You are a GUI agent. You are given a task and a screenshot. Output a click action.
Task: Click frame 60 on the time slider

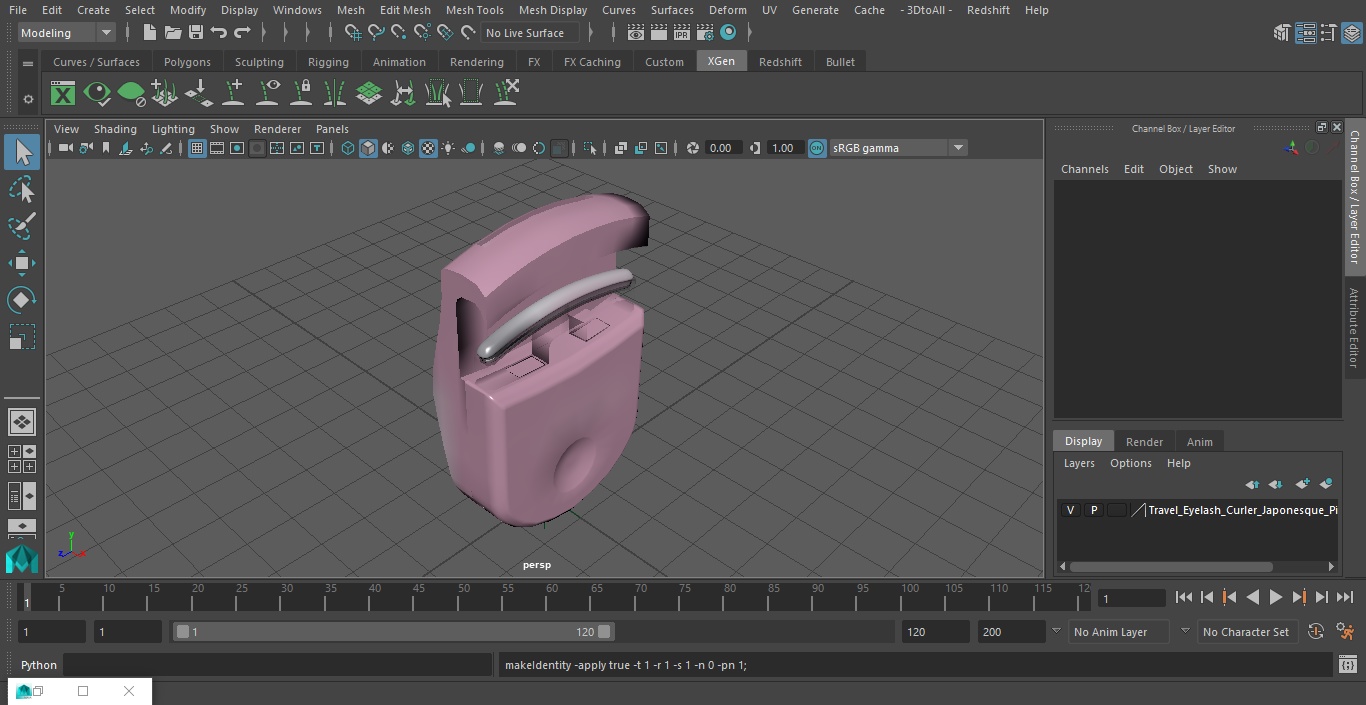point(551,596)
